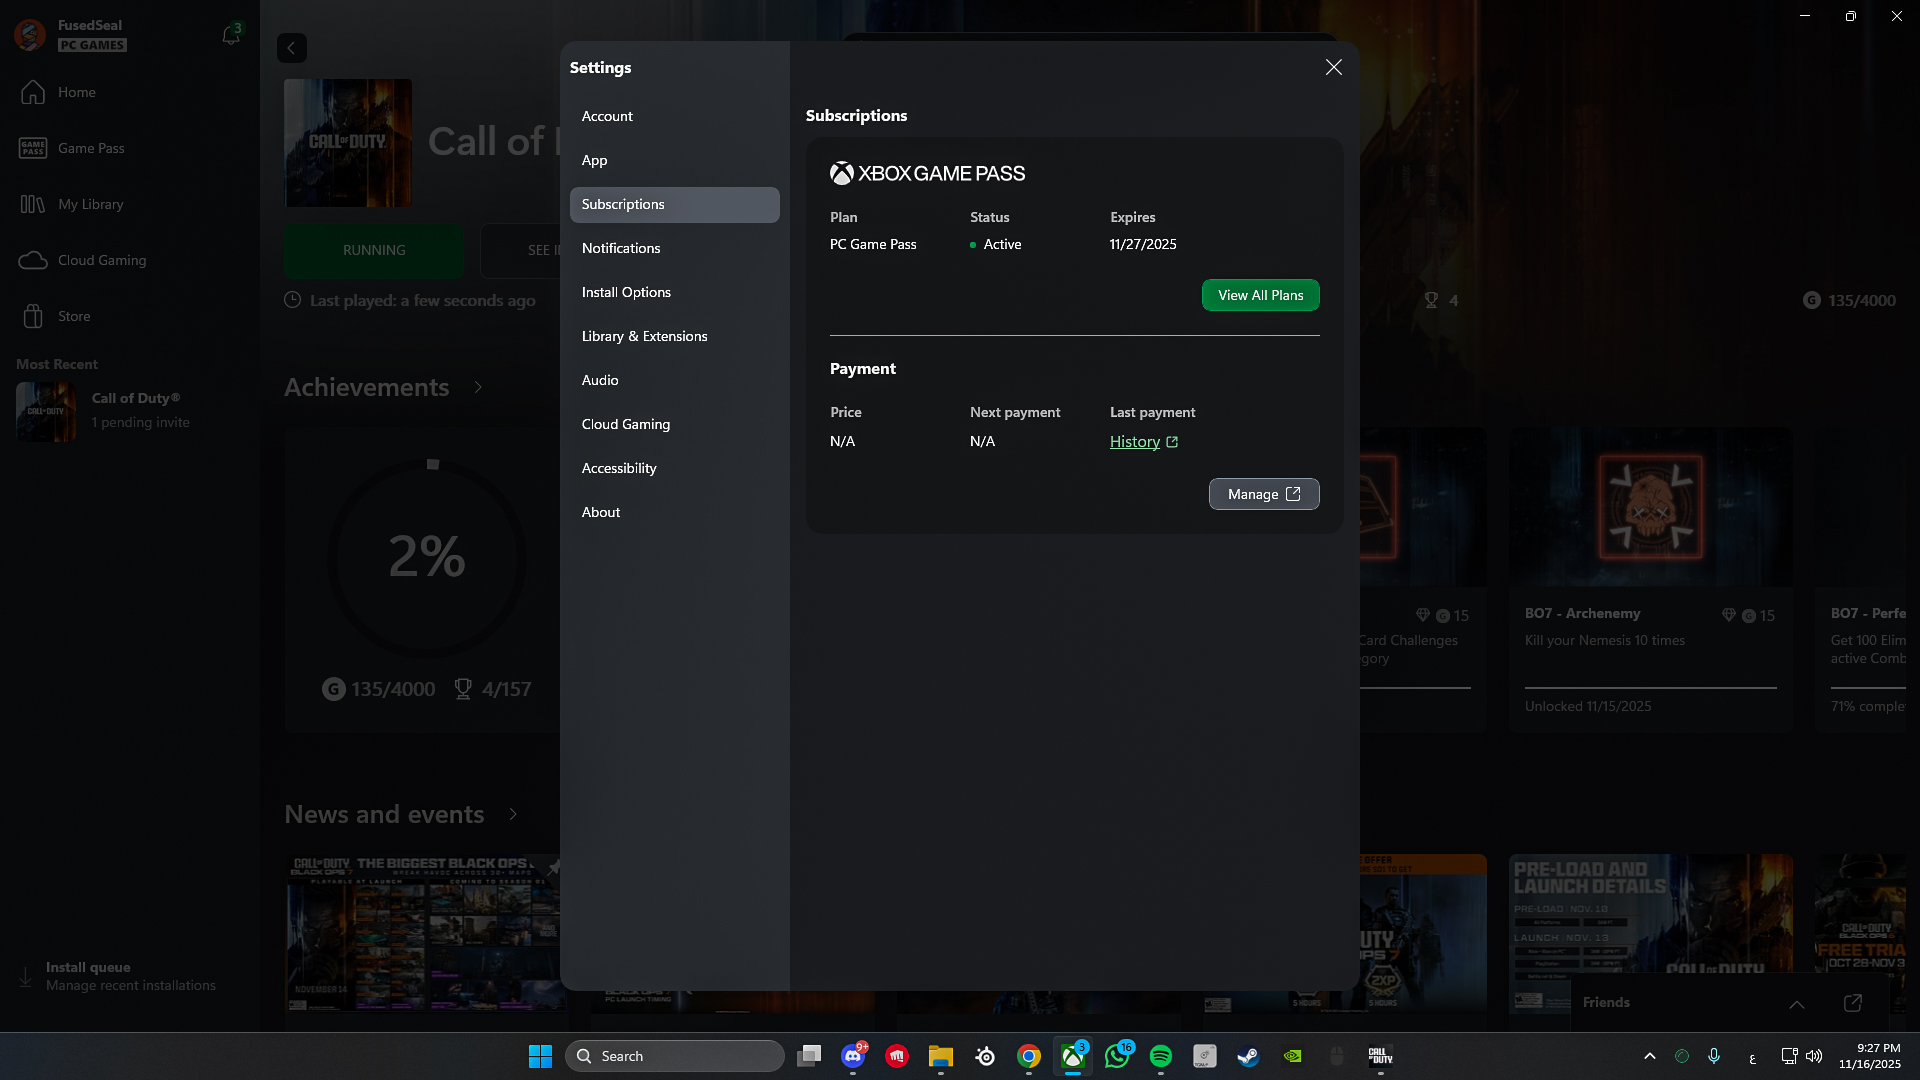1920x1080 pixels.
Task: Open Cloud Gaming settings section
Action: [x=675, y=424]
